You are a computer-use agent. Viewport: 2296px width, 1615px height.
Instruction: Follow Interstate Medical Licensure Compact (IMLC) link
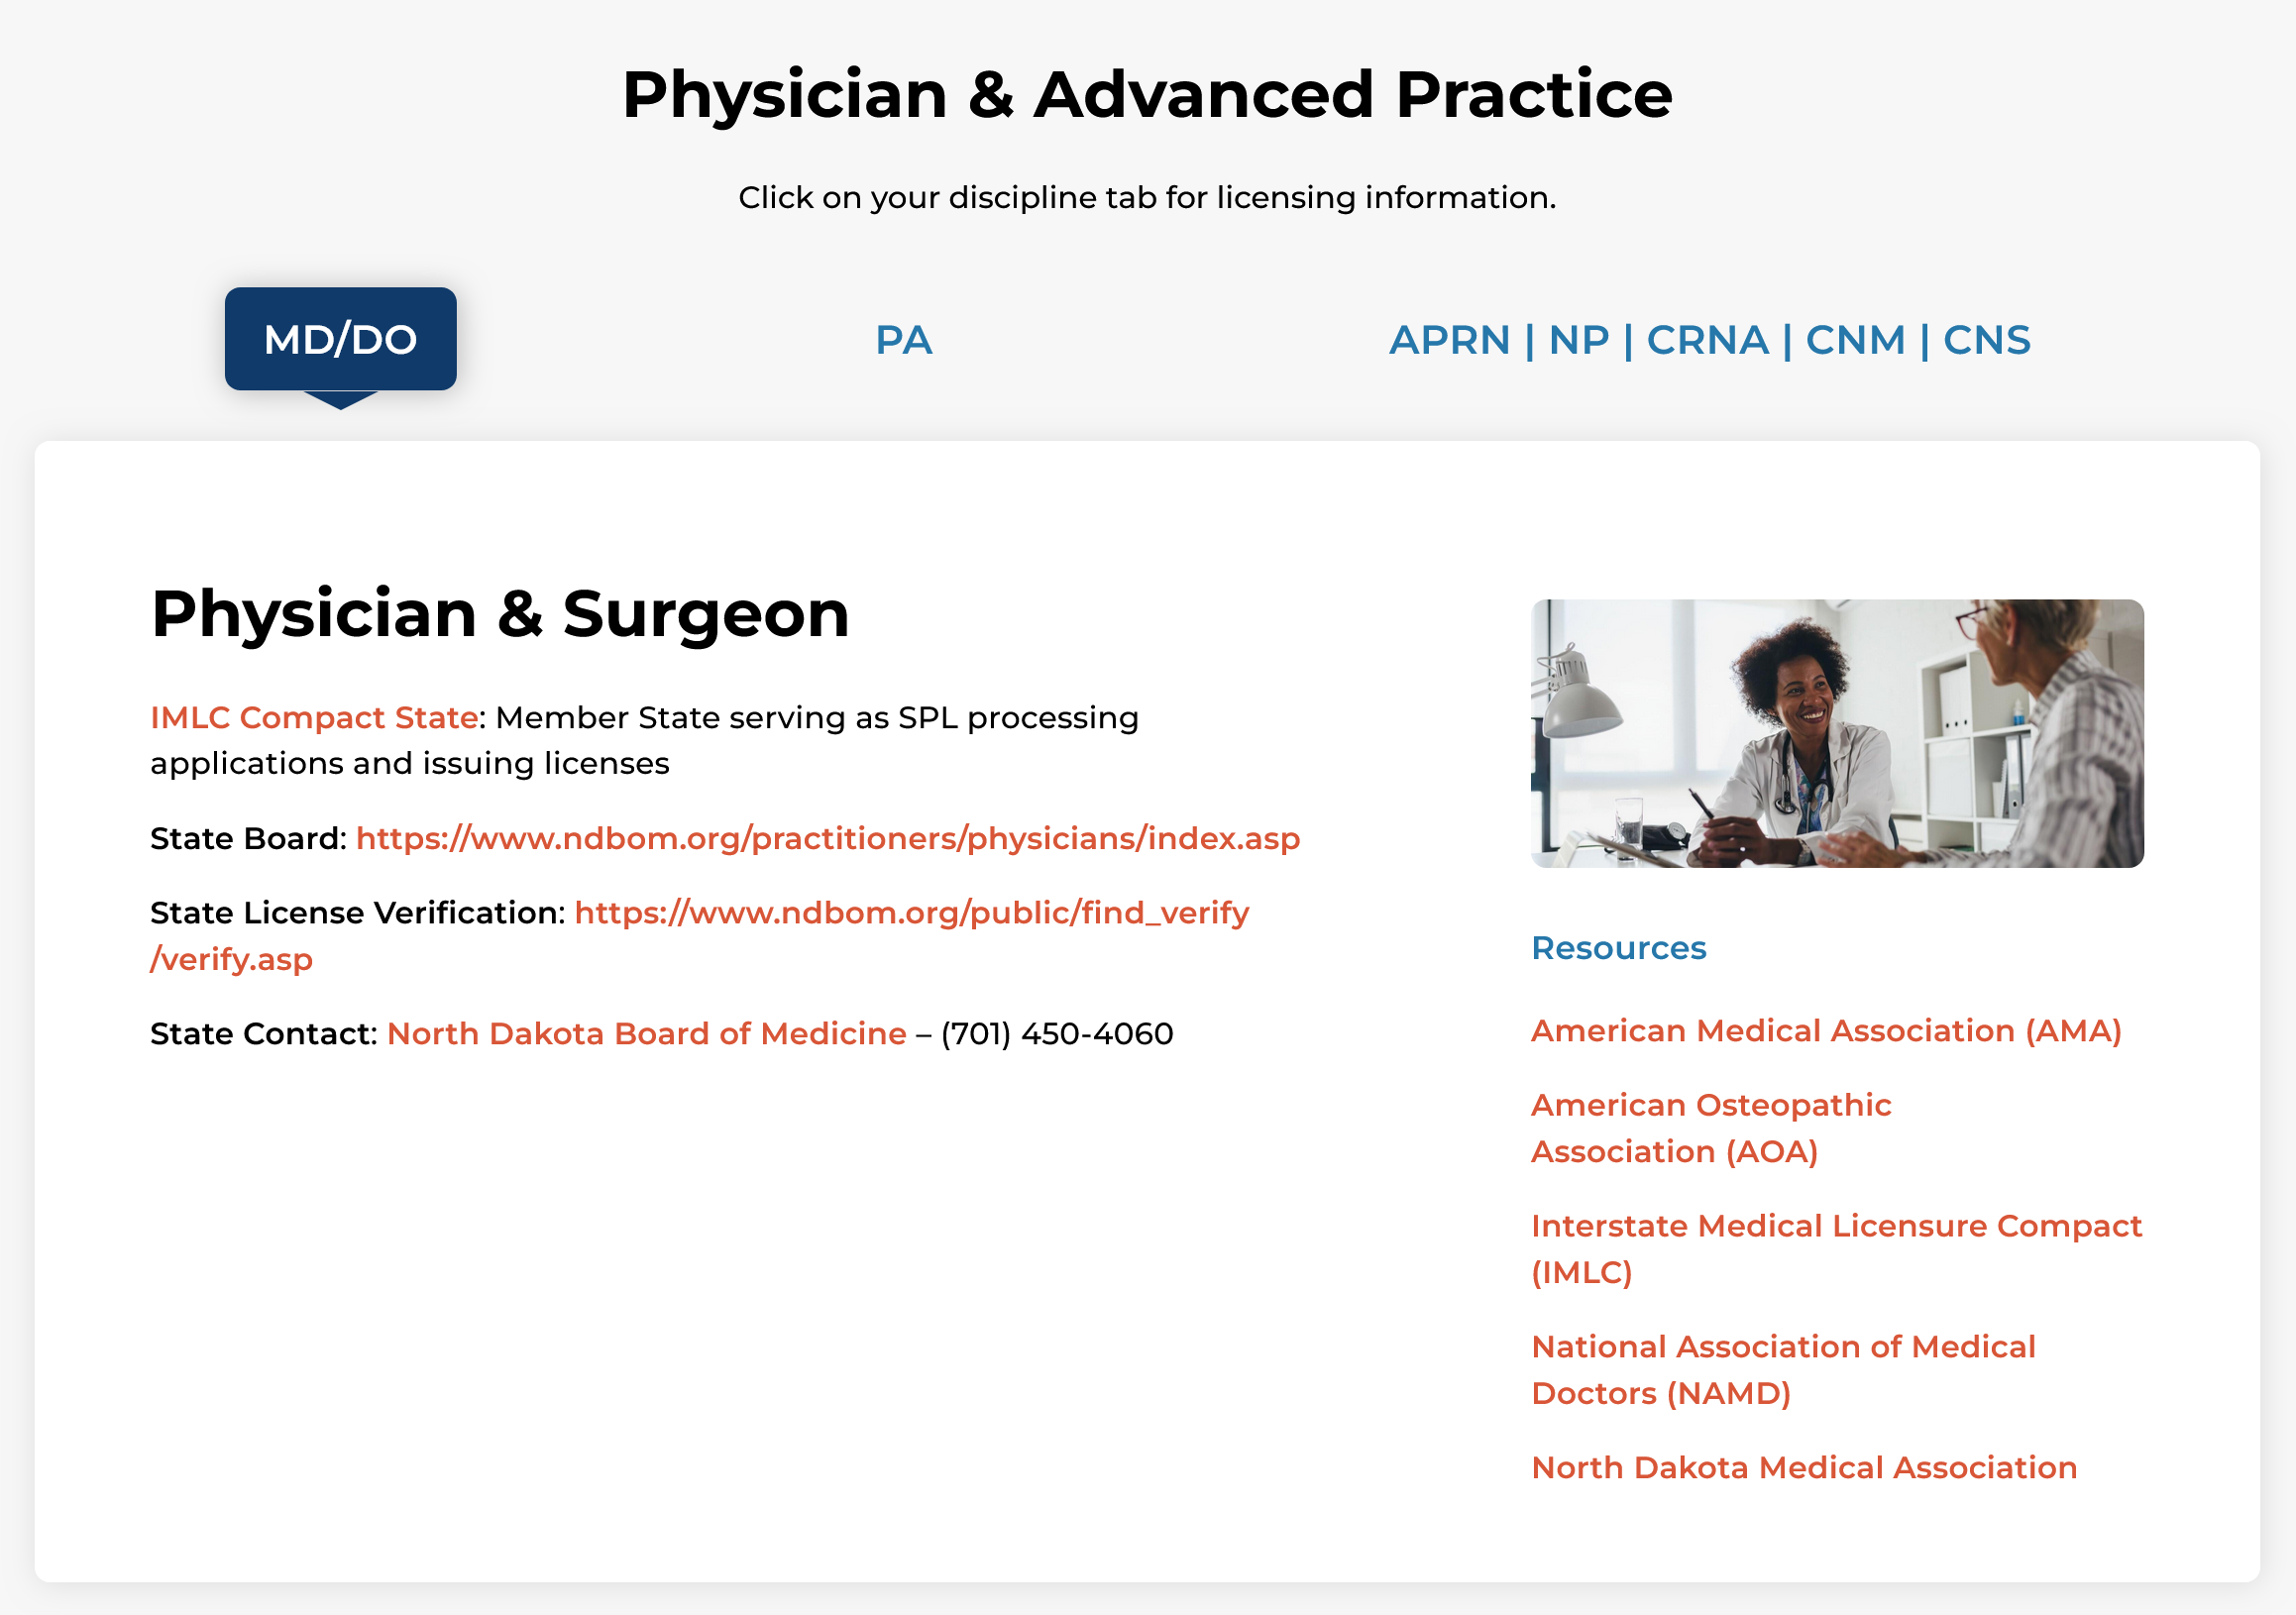click(x=1835, y=1226)
